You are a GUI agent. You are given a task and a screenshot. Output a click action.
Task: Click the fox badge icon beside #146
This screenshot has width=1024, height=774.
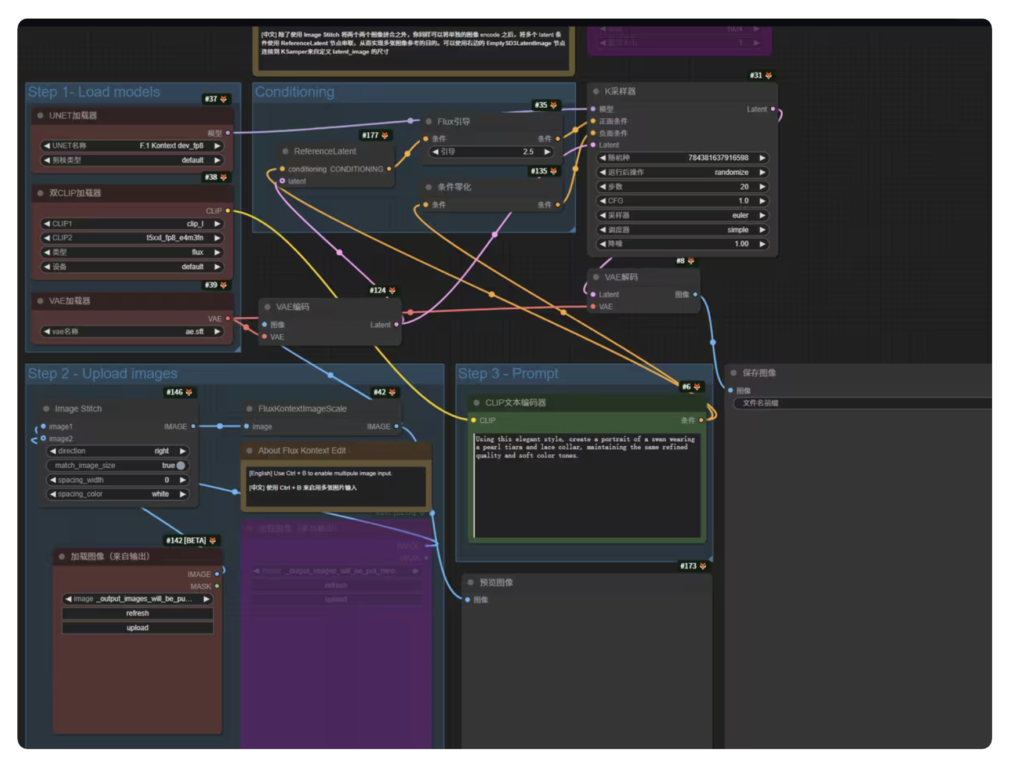[x=189, y=392]
